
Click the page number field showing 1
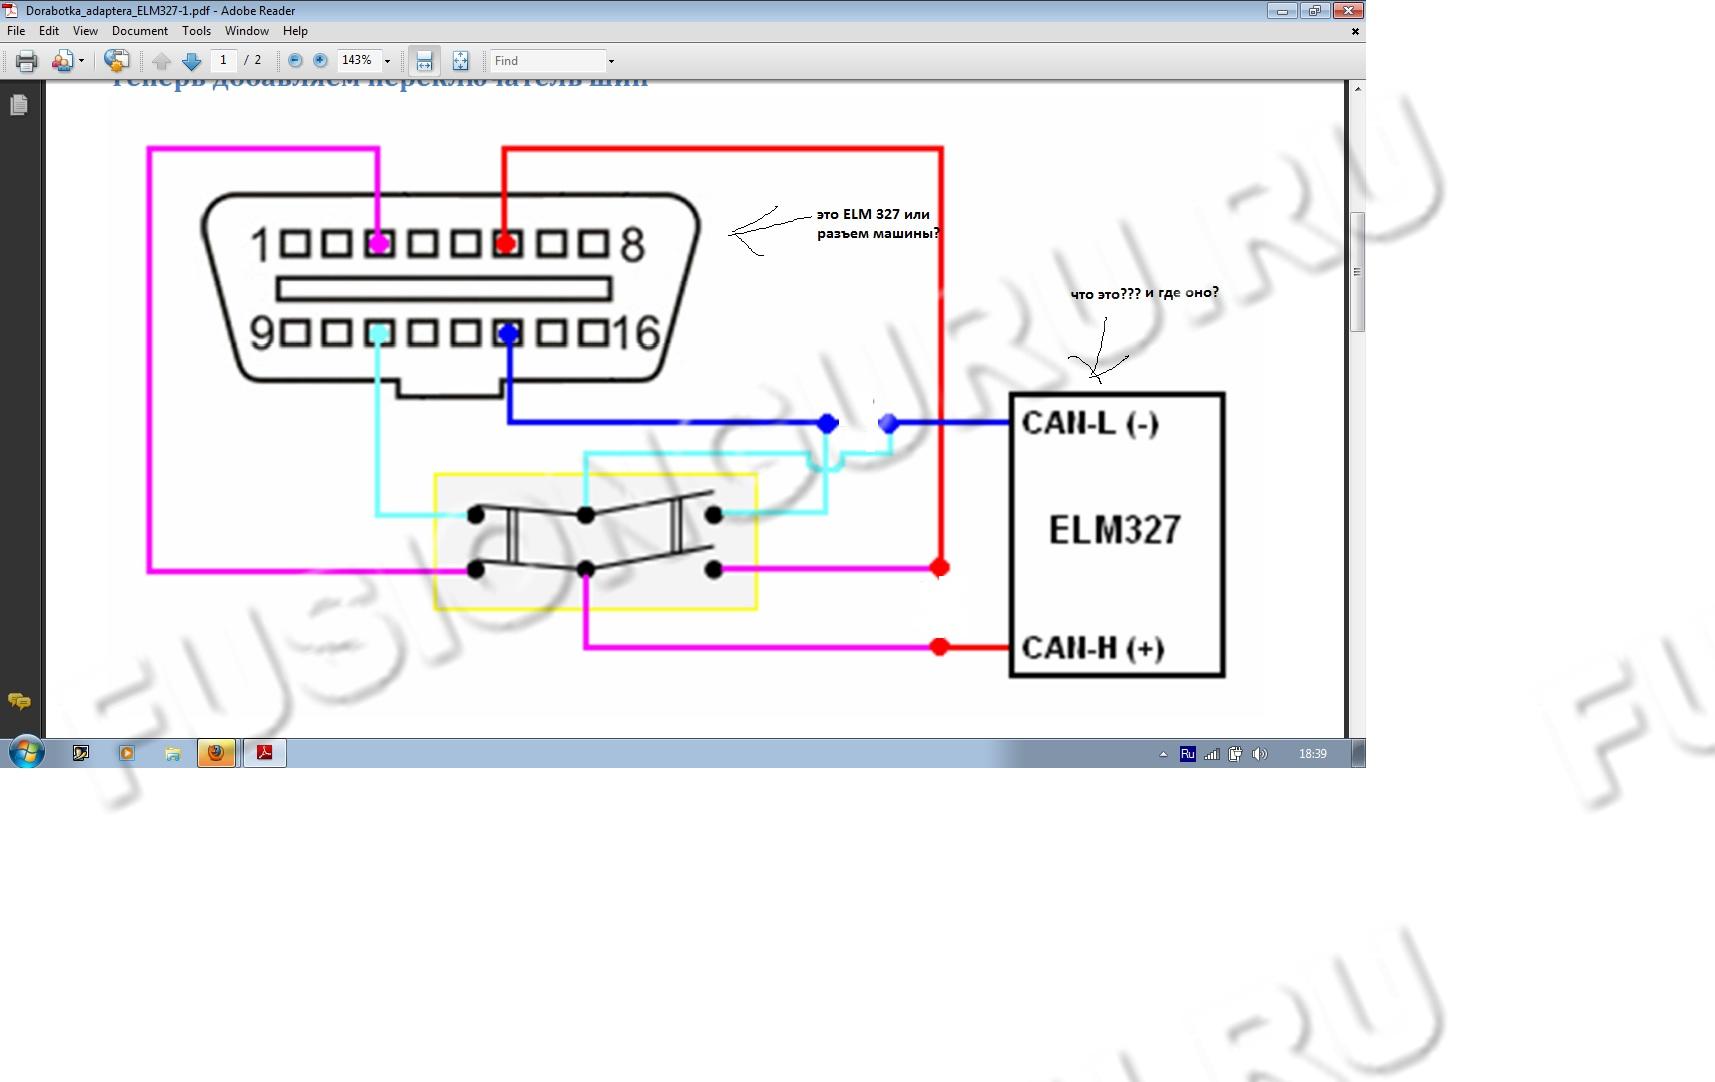[223, 60]
